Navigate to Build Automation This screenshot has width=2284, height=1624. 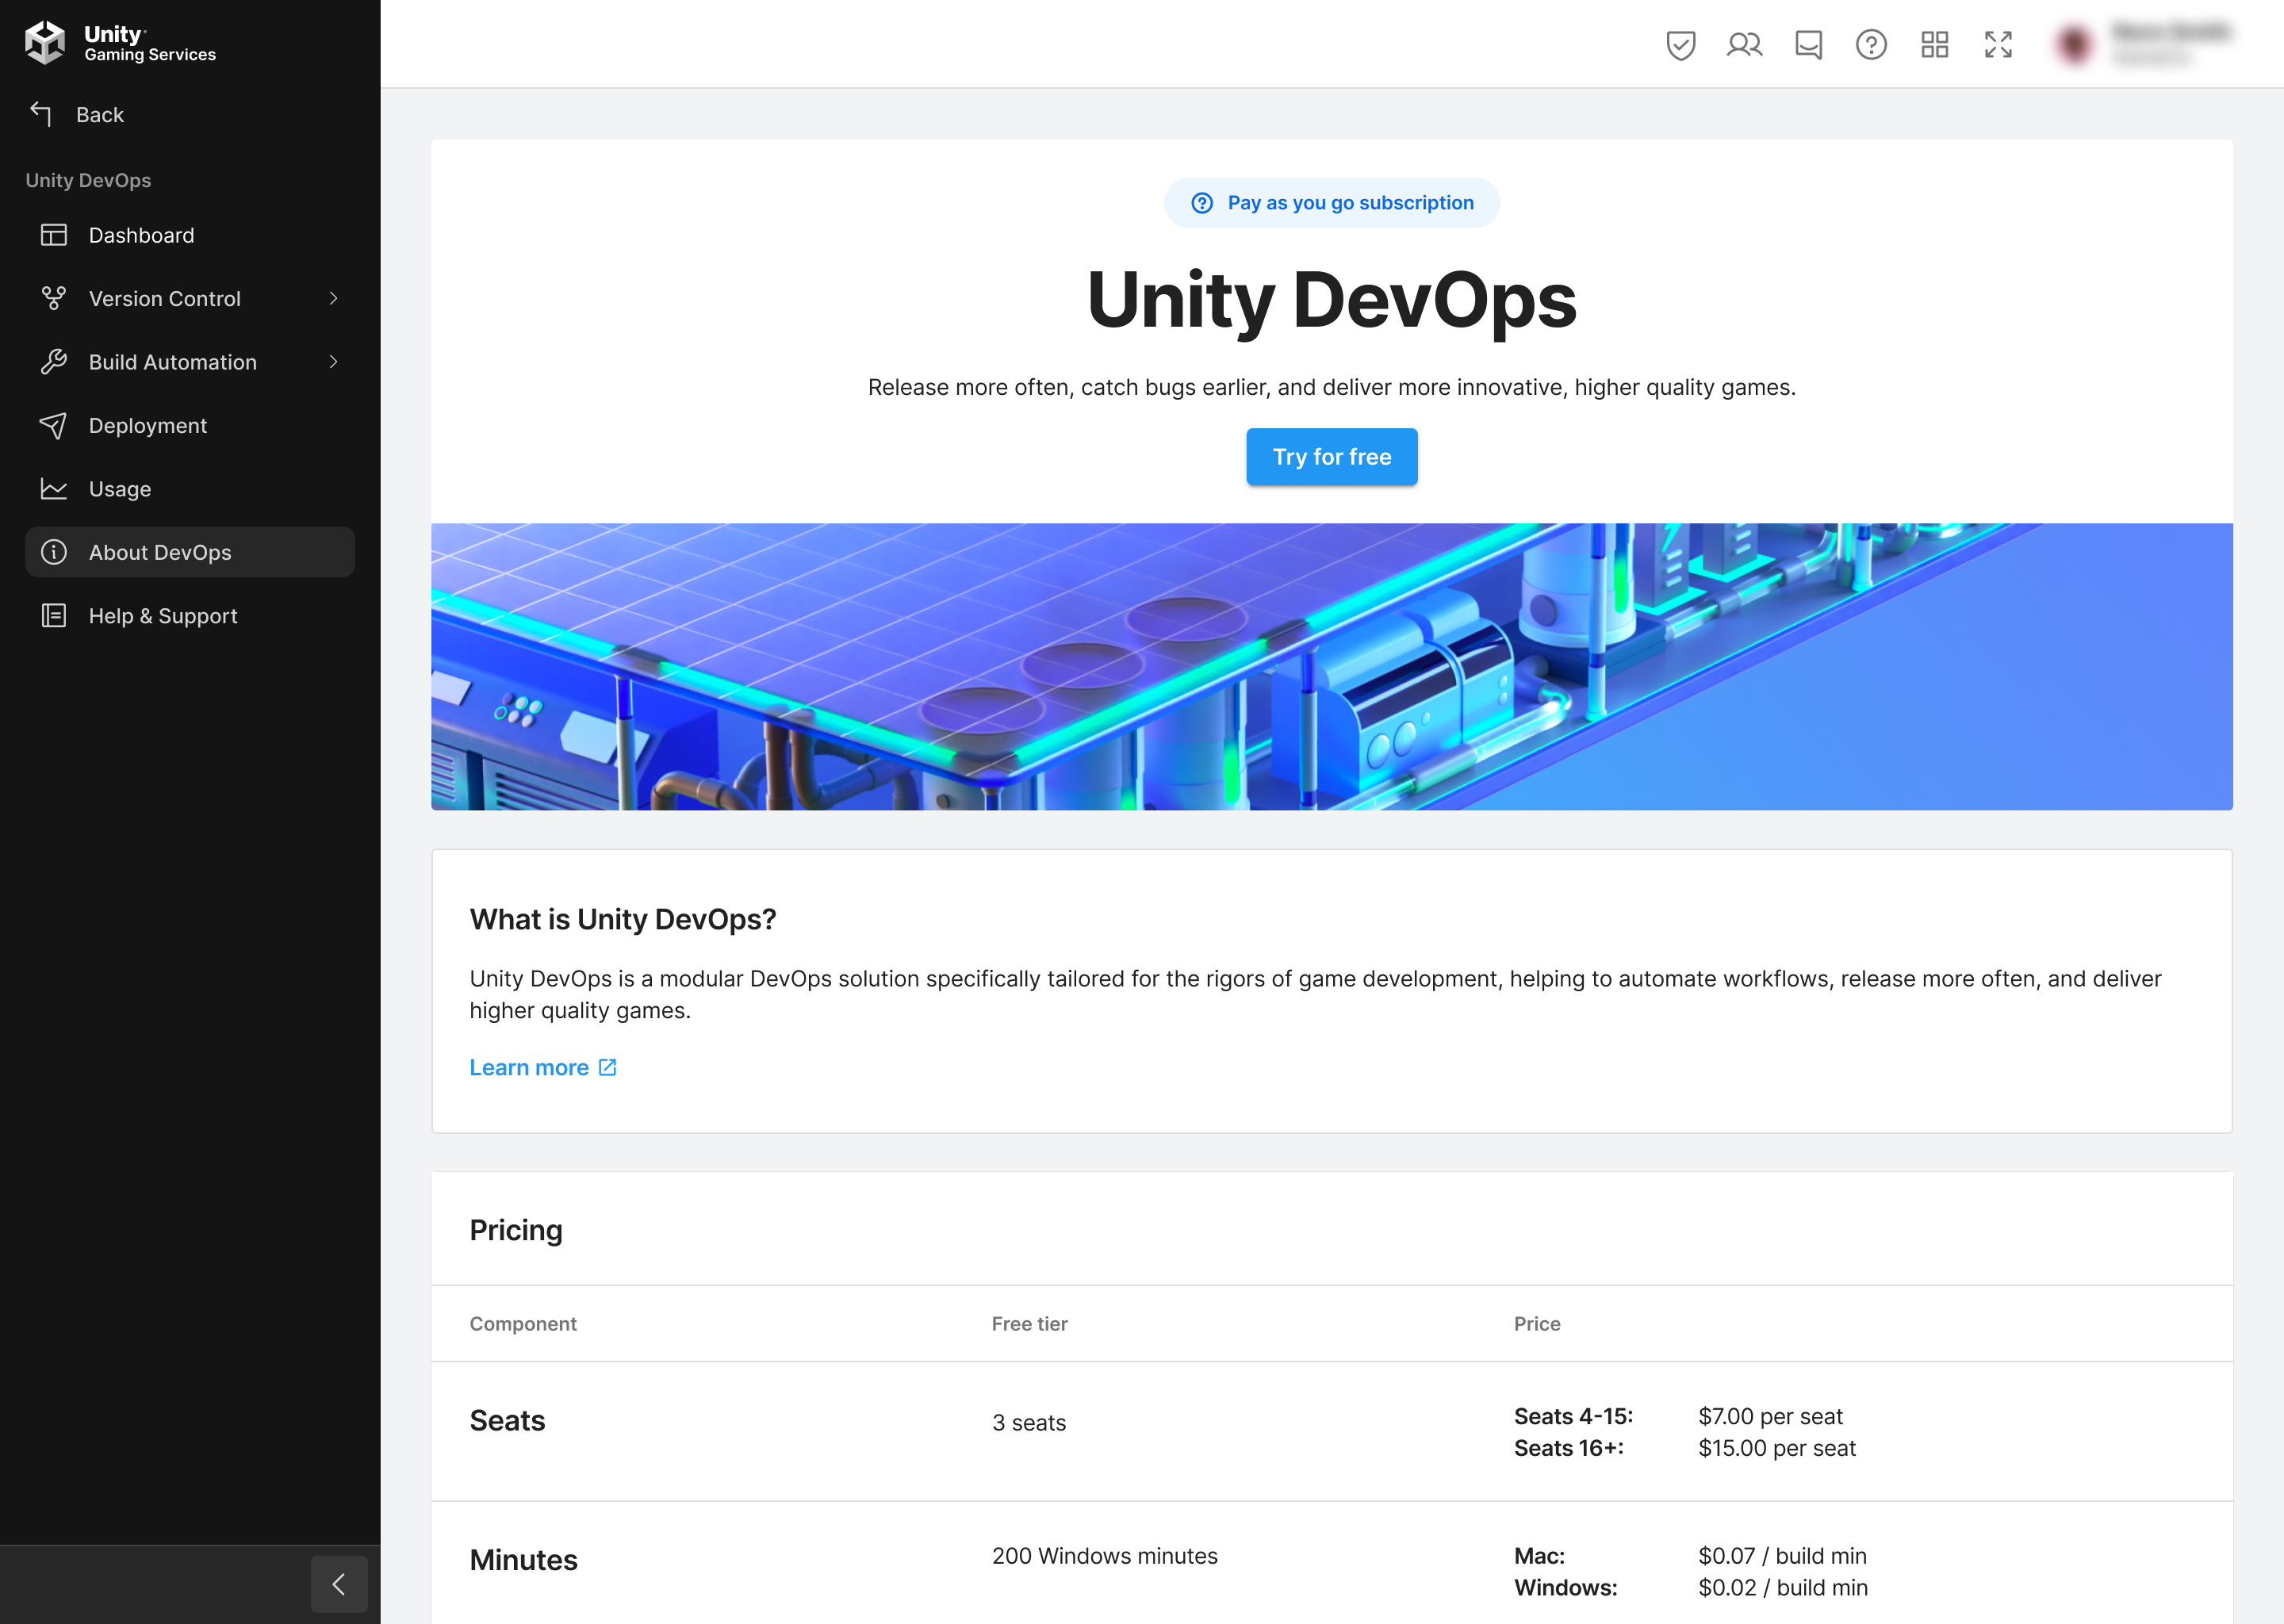(x=172, y=360)
